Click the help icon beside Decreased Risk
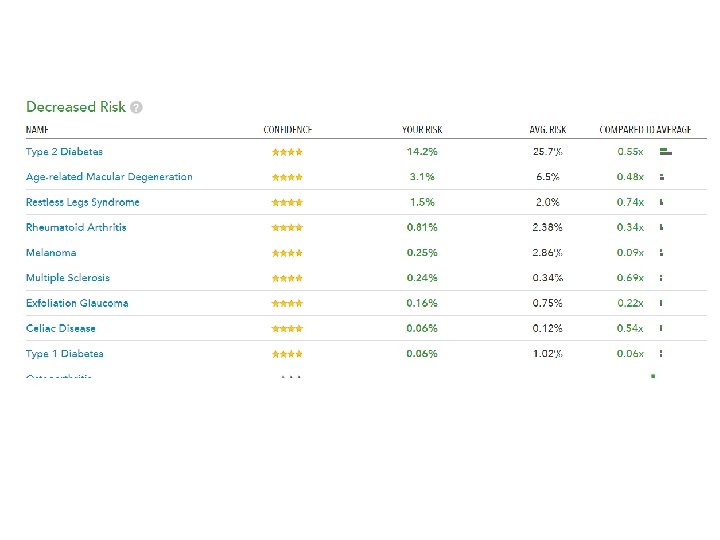 pos(136,107)
